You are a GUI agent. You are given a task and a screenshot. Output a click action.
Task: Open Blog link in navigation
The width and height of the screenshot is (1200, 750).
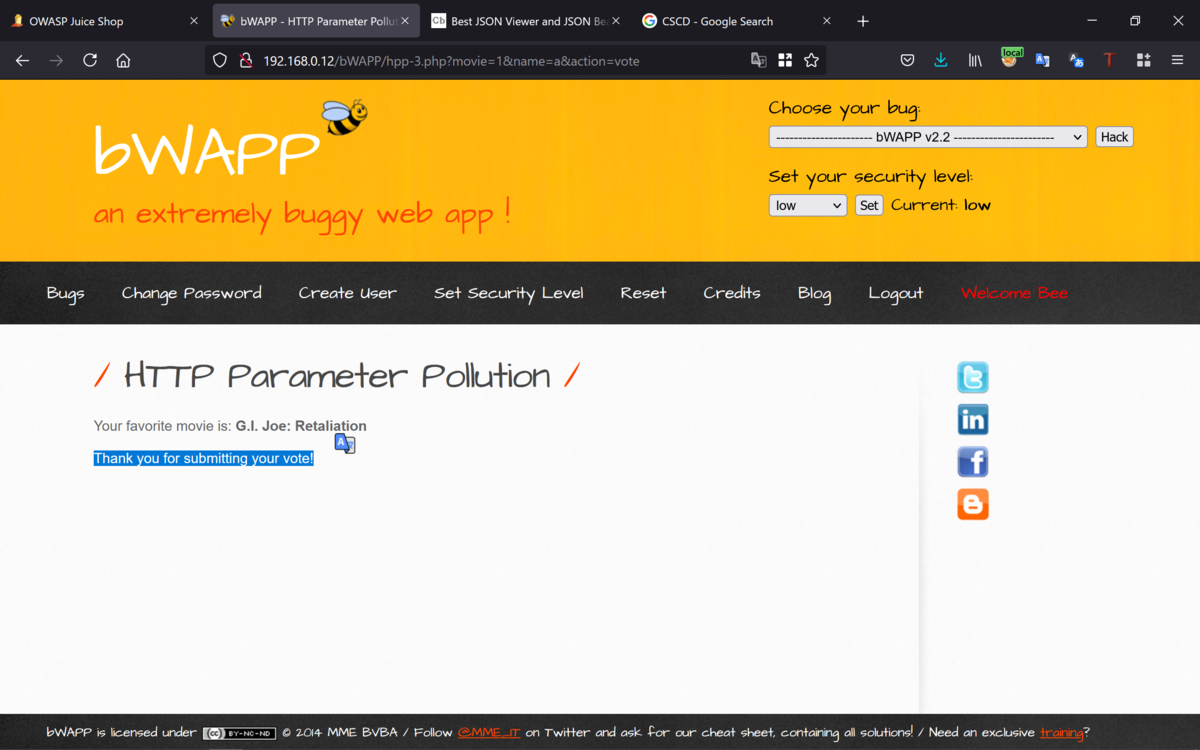[x=814, y=293]
